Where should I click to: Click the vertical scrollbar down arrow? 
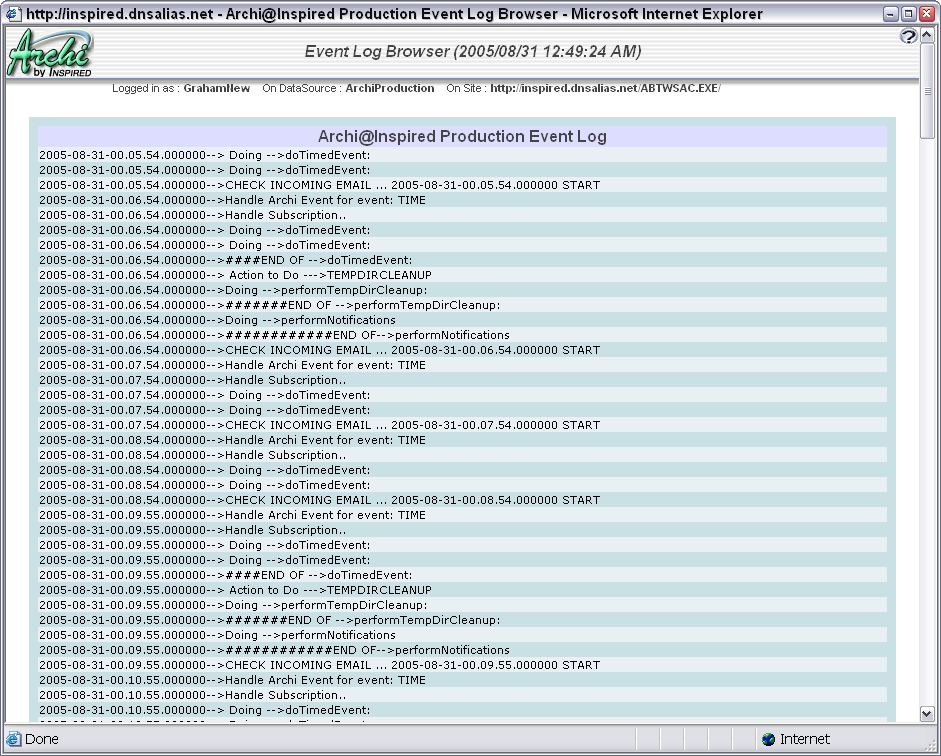[927, 713]
